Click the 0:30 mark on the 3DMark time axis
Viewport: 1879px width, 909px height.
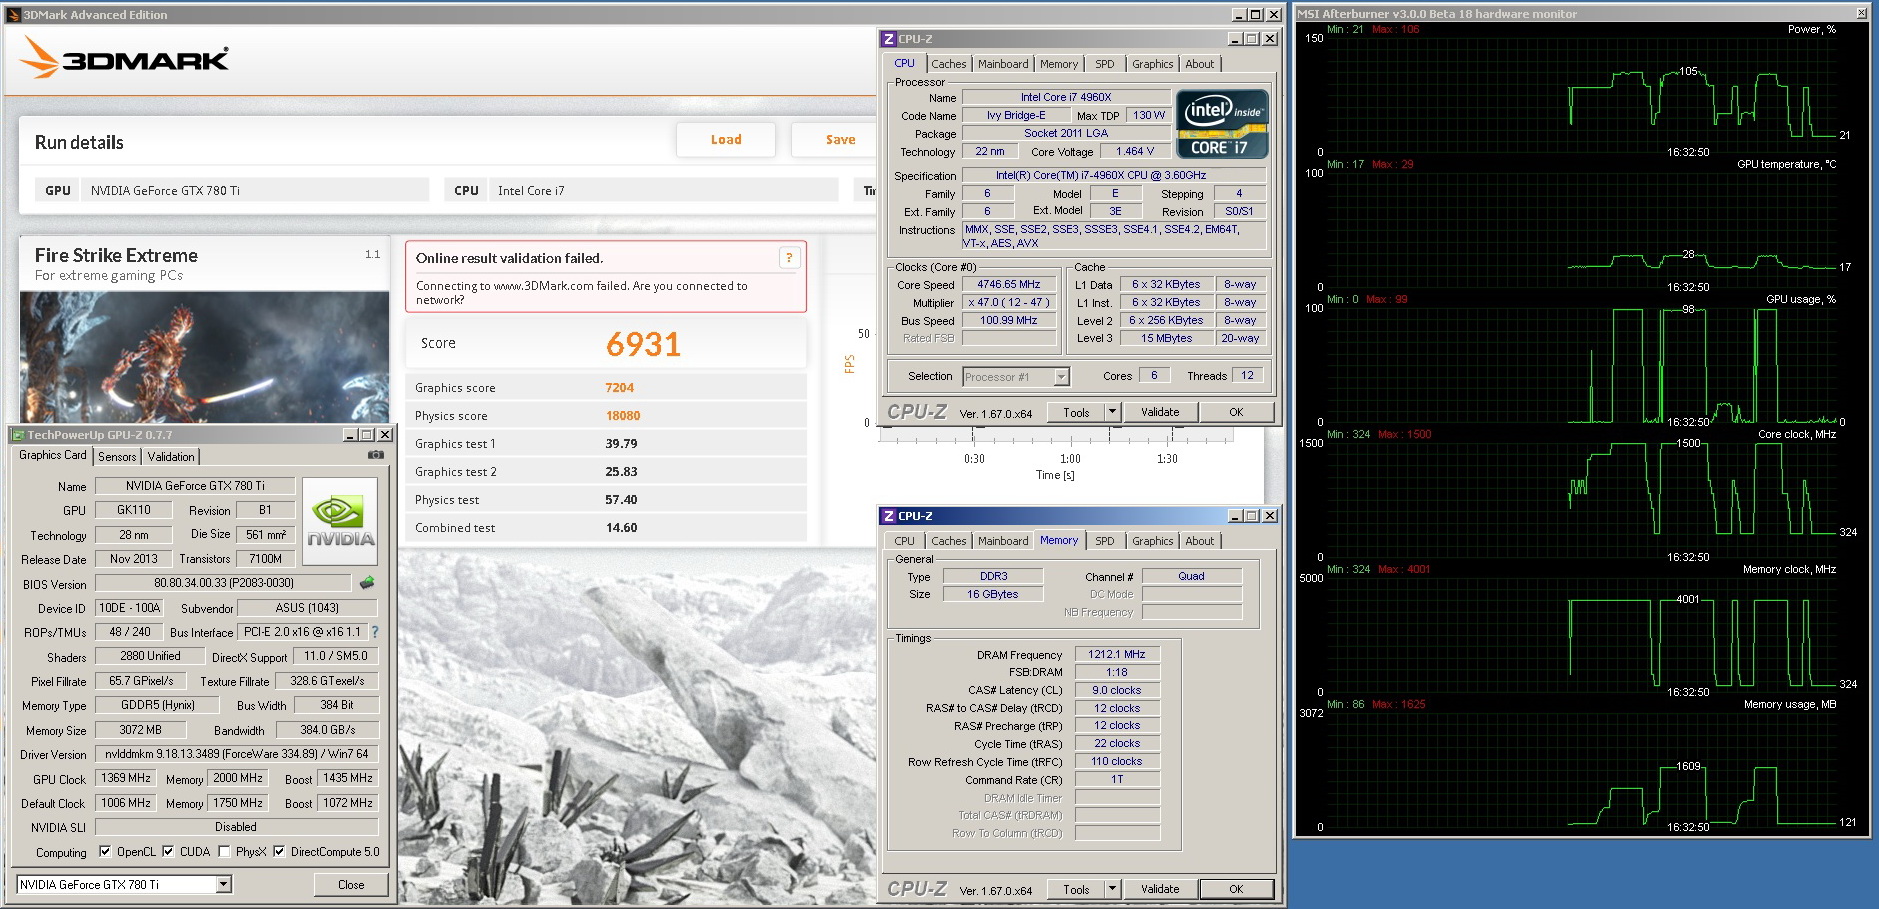(974, 459)
